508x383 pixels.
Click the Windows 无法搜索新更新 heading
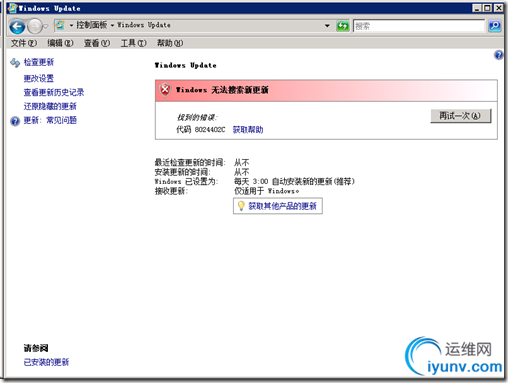pyautogui.click(x=222, y=90)
